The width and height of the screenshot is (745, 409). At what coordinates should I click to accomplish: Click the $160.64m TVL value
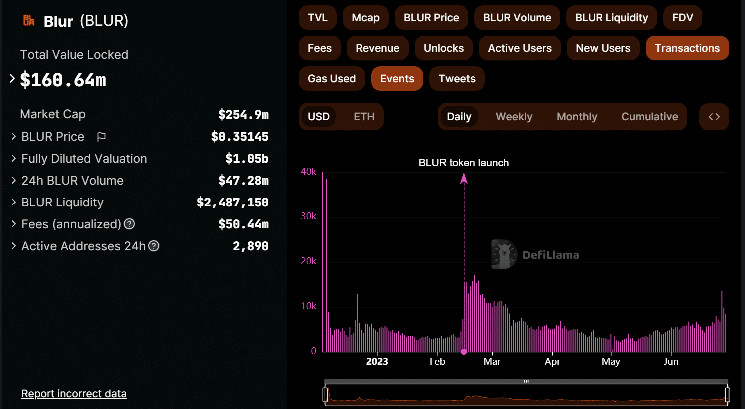(x=63, y=80)
